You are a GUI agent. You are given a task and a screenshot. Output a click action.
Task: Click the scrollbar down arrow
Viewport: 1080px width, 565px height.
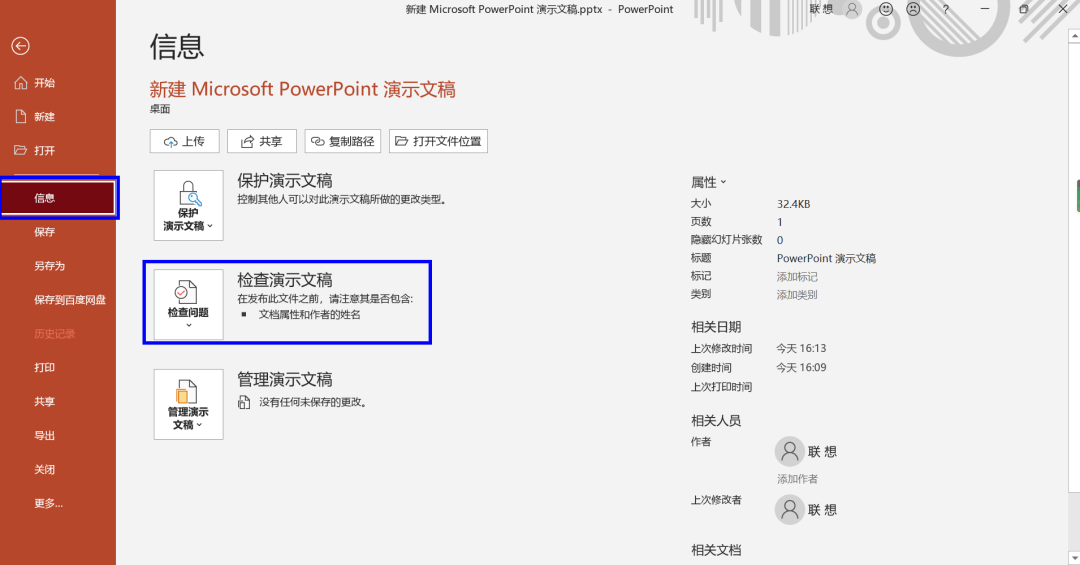pos(1074,557)
